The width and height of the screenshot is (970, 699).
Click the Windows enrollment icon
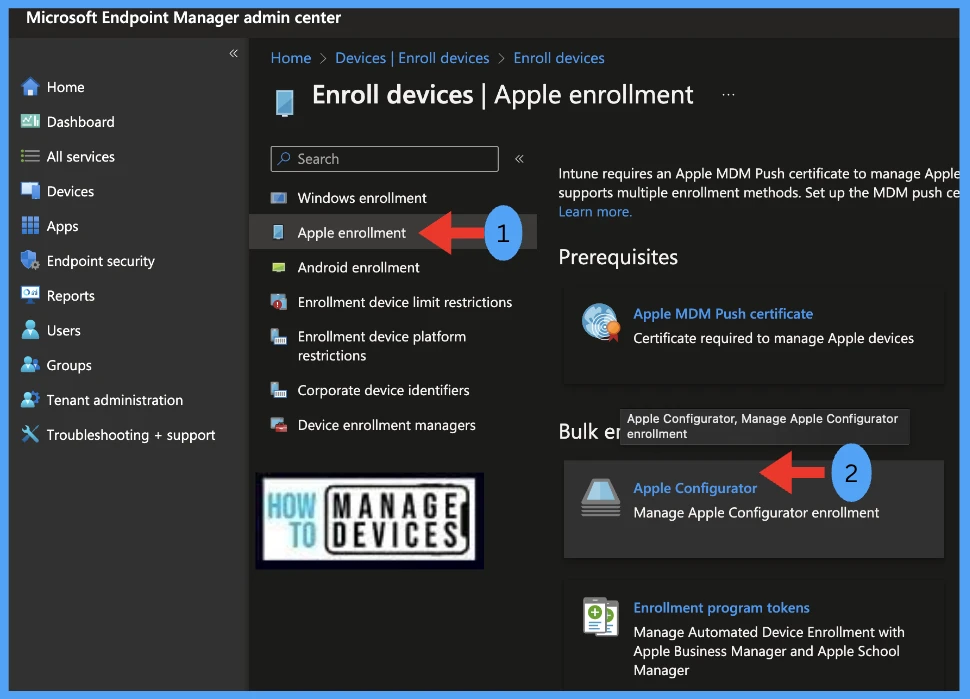[x=279, y=198]
